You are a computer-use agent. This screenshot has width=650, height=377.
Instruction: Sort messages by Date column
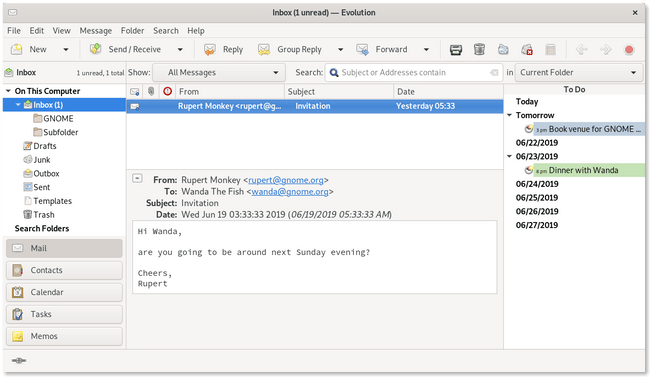click(x=448, y=92)
